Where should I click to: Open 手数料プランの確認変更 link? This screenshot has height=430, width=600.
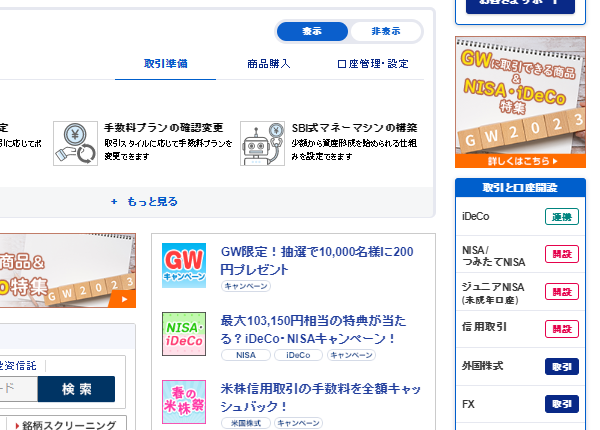point(164,127)
